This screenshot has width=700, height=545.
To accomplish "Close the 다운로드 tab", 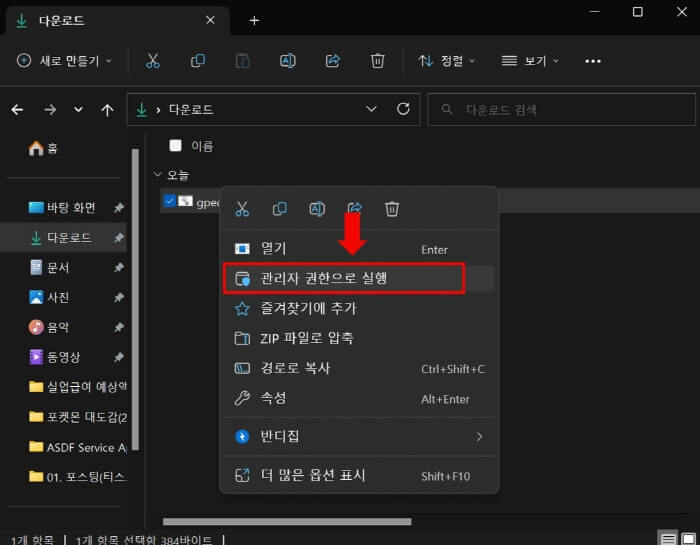I will click(x=210, y=20).
